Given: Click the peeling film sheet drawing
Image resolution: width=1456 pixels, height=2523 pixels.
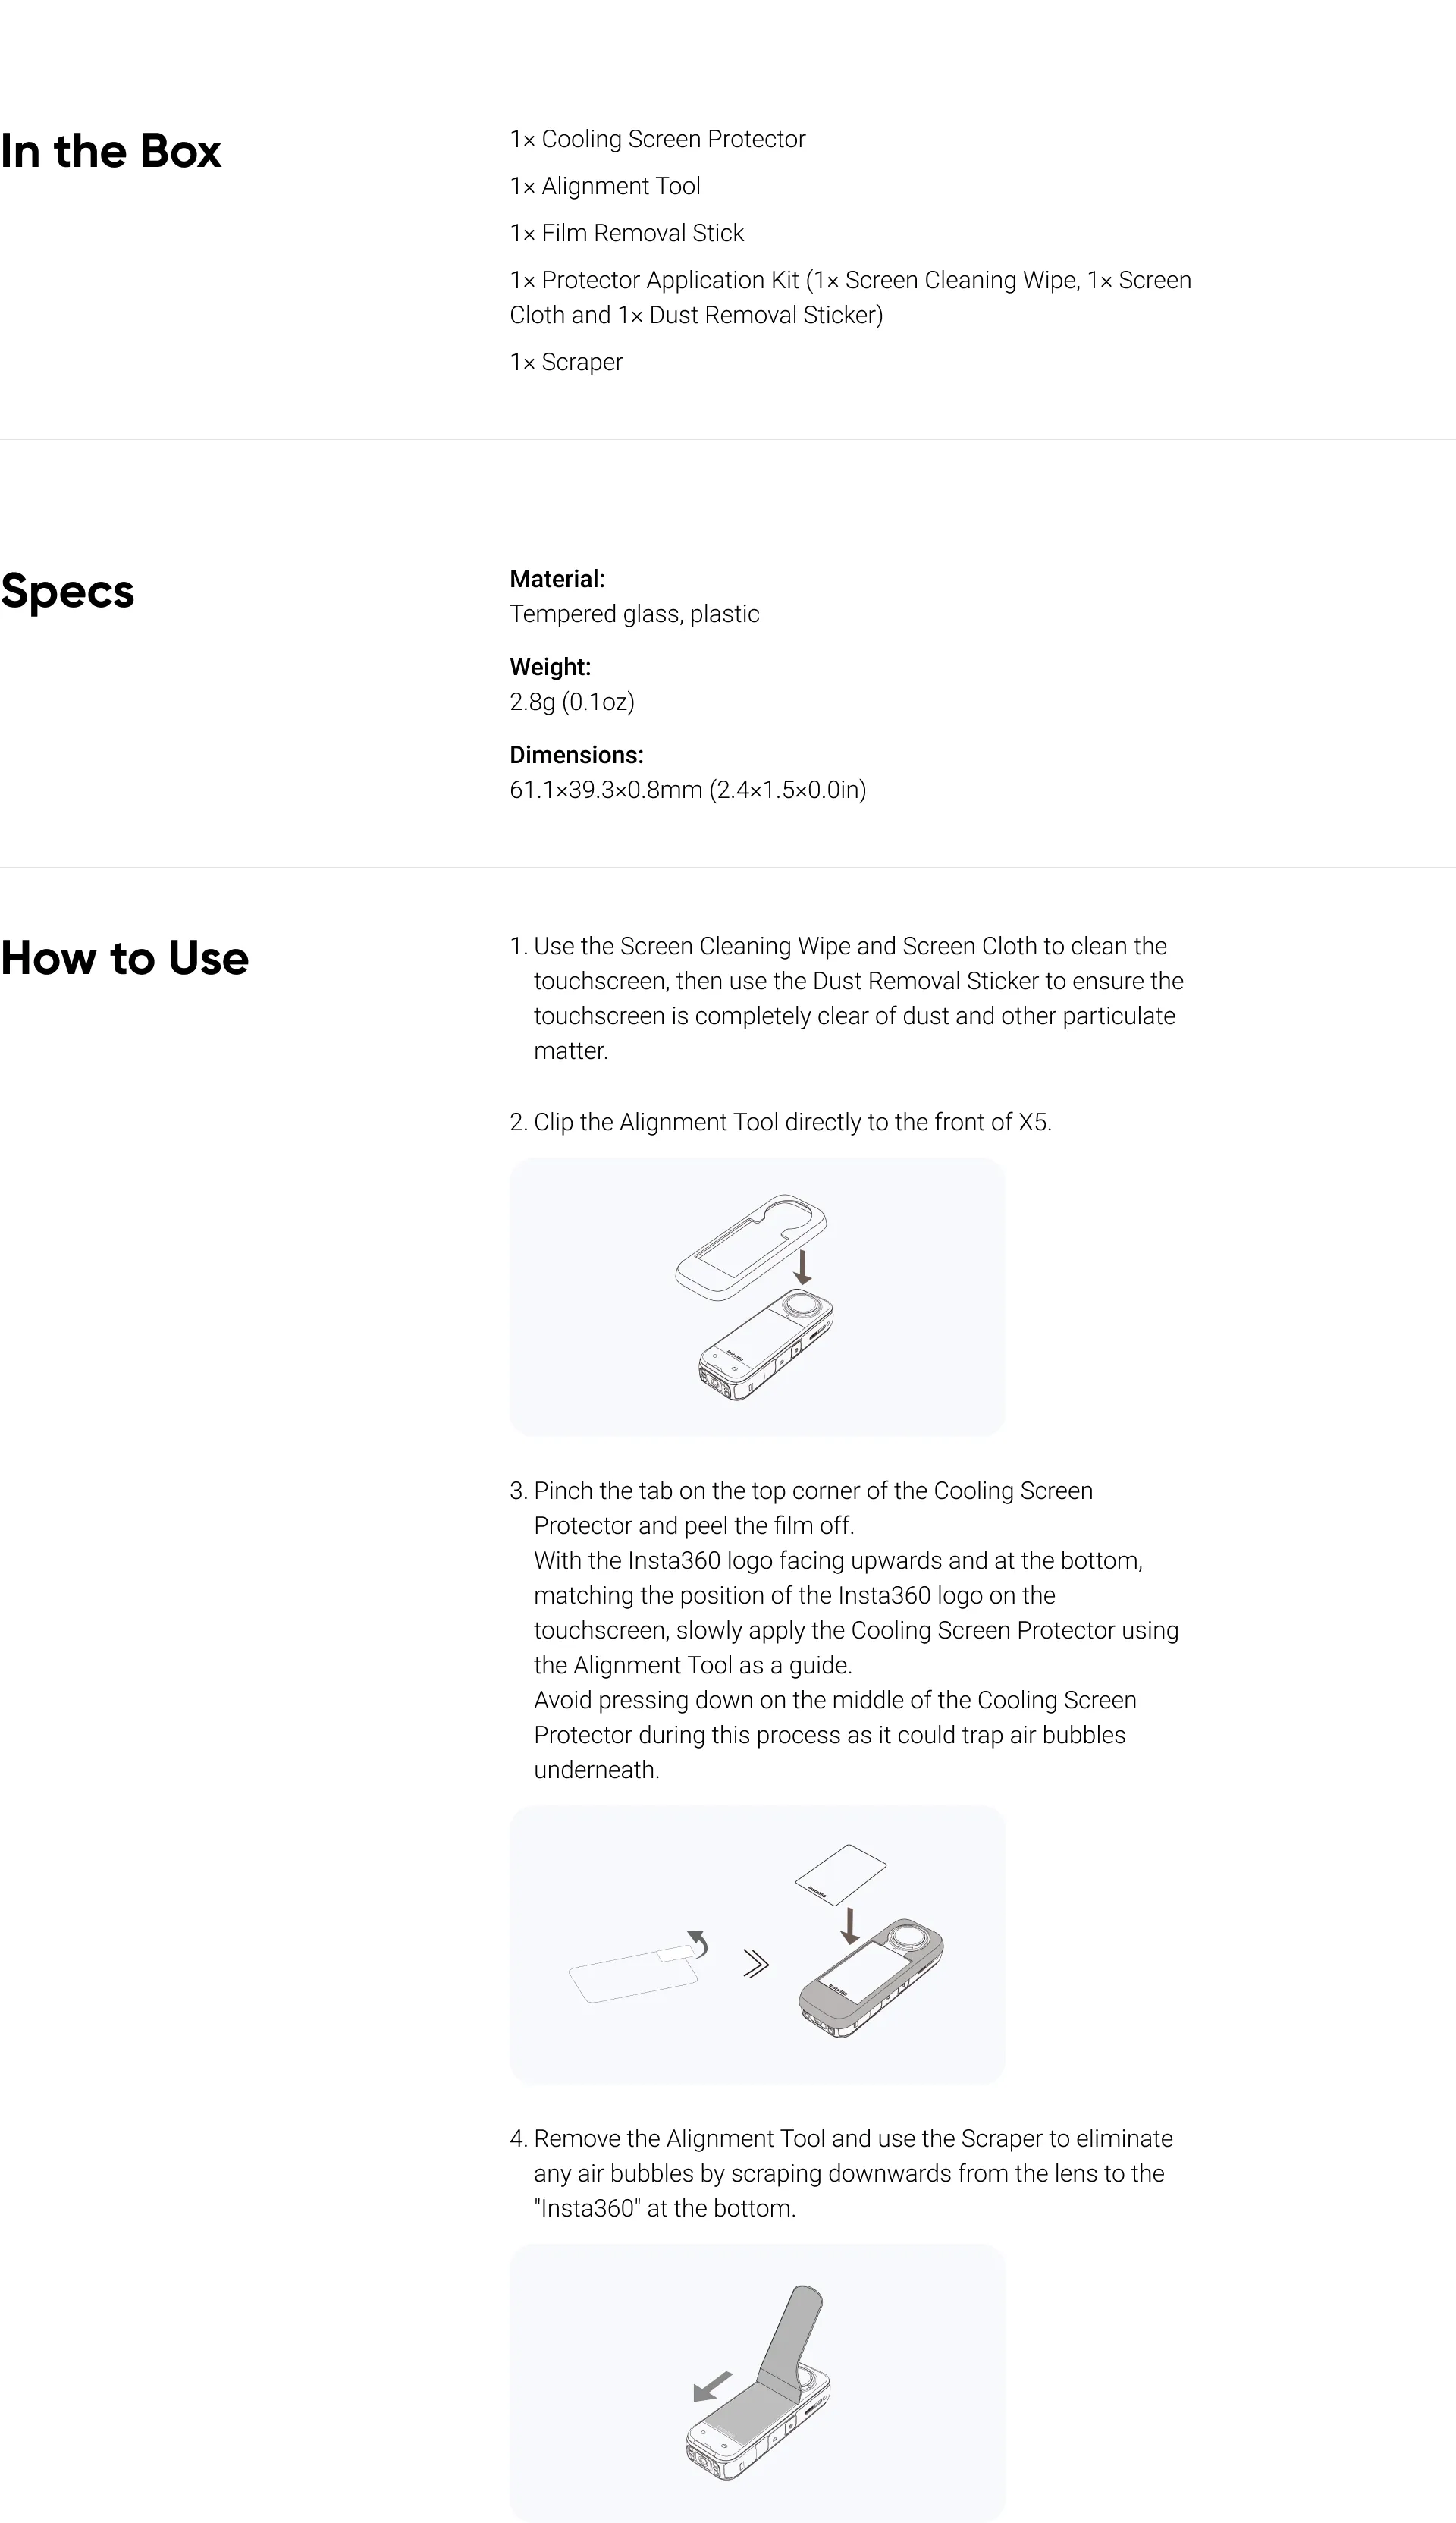Looking at the screenshot, I should tap(630, 1975).
